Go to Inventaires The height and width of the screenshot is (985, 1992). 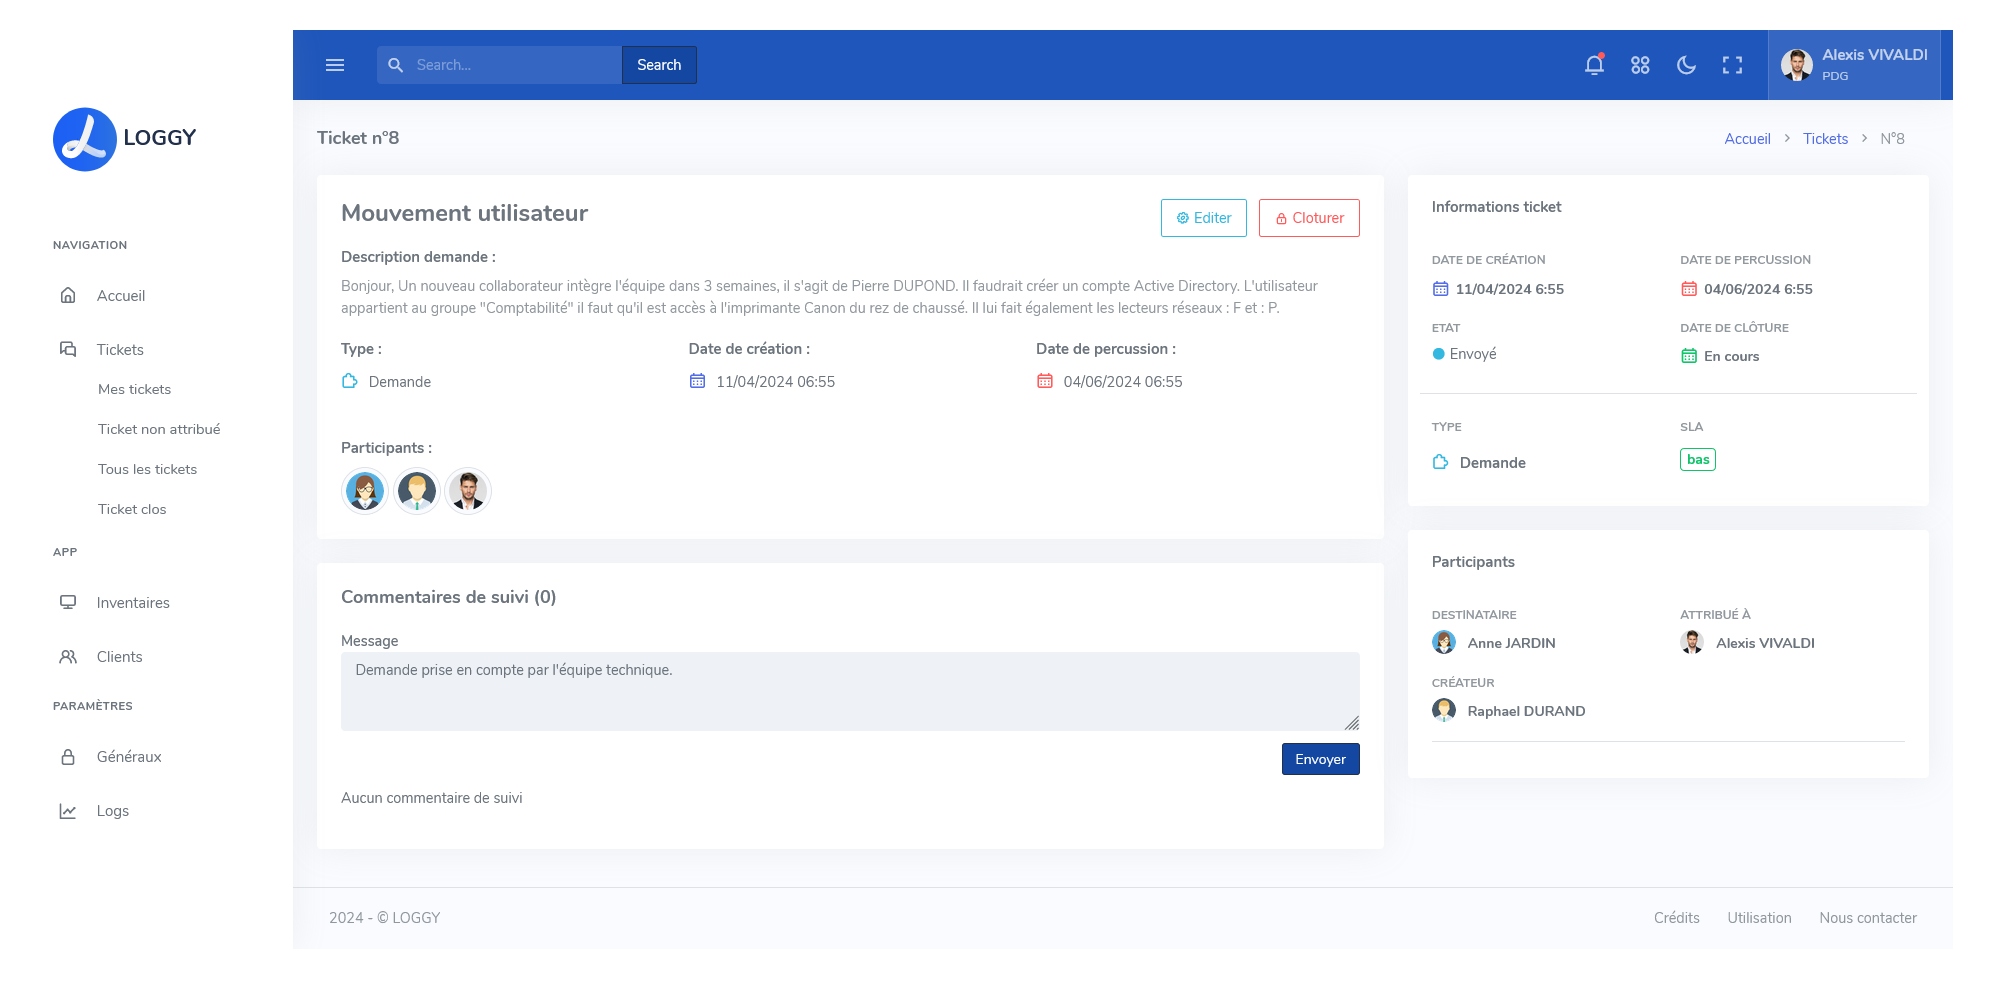click(x=133, y=602)
